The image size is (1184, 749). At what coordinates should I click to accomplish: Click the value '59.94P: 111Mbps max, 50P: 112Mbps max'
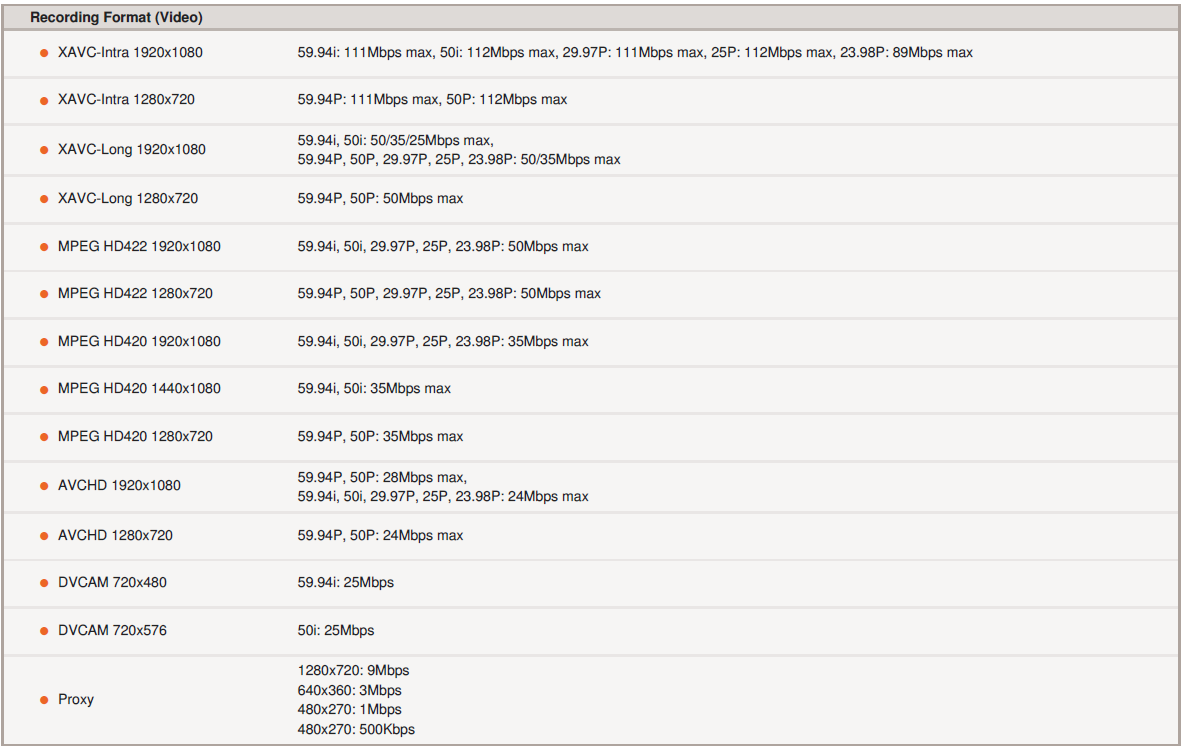click(x=432, y=99)
